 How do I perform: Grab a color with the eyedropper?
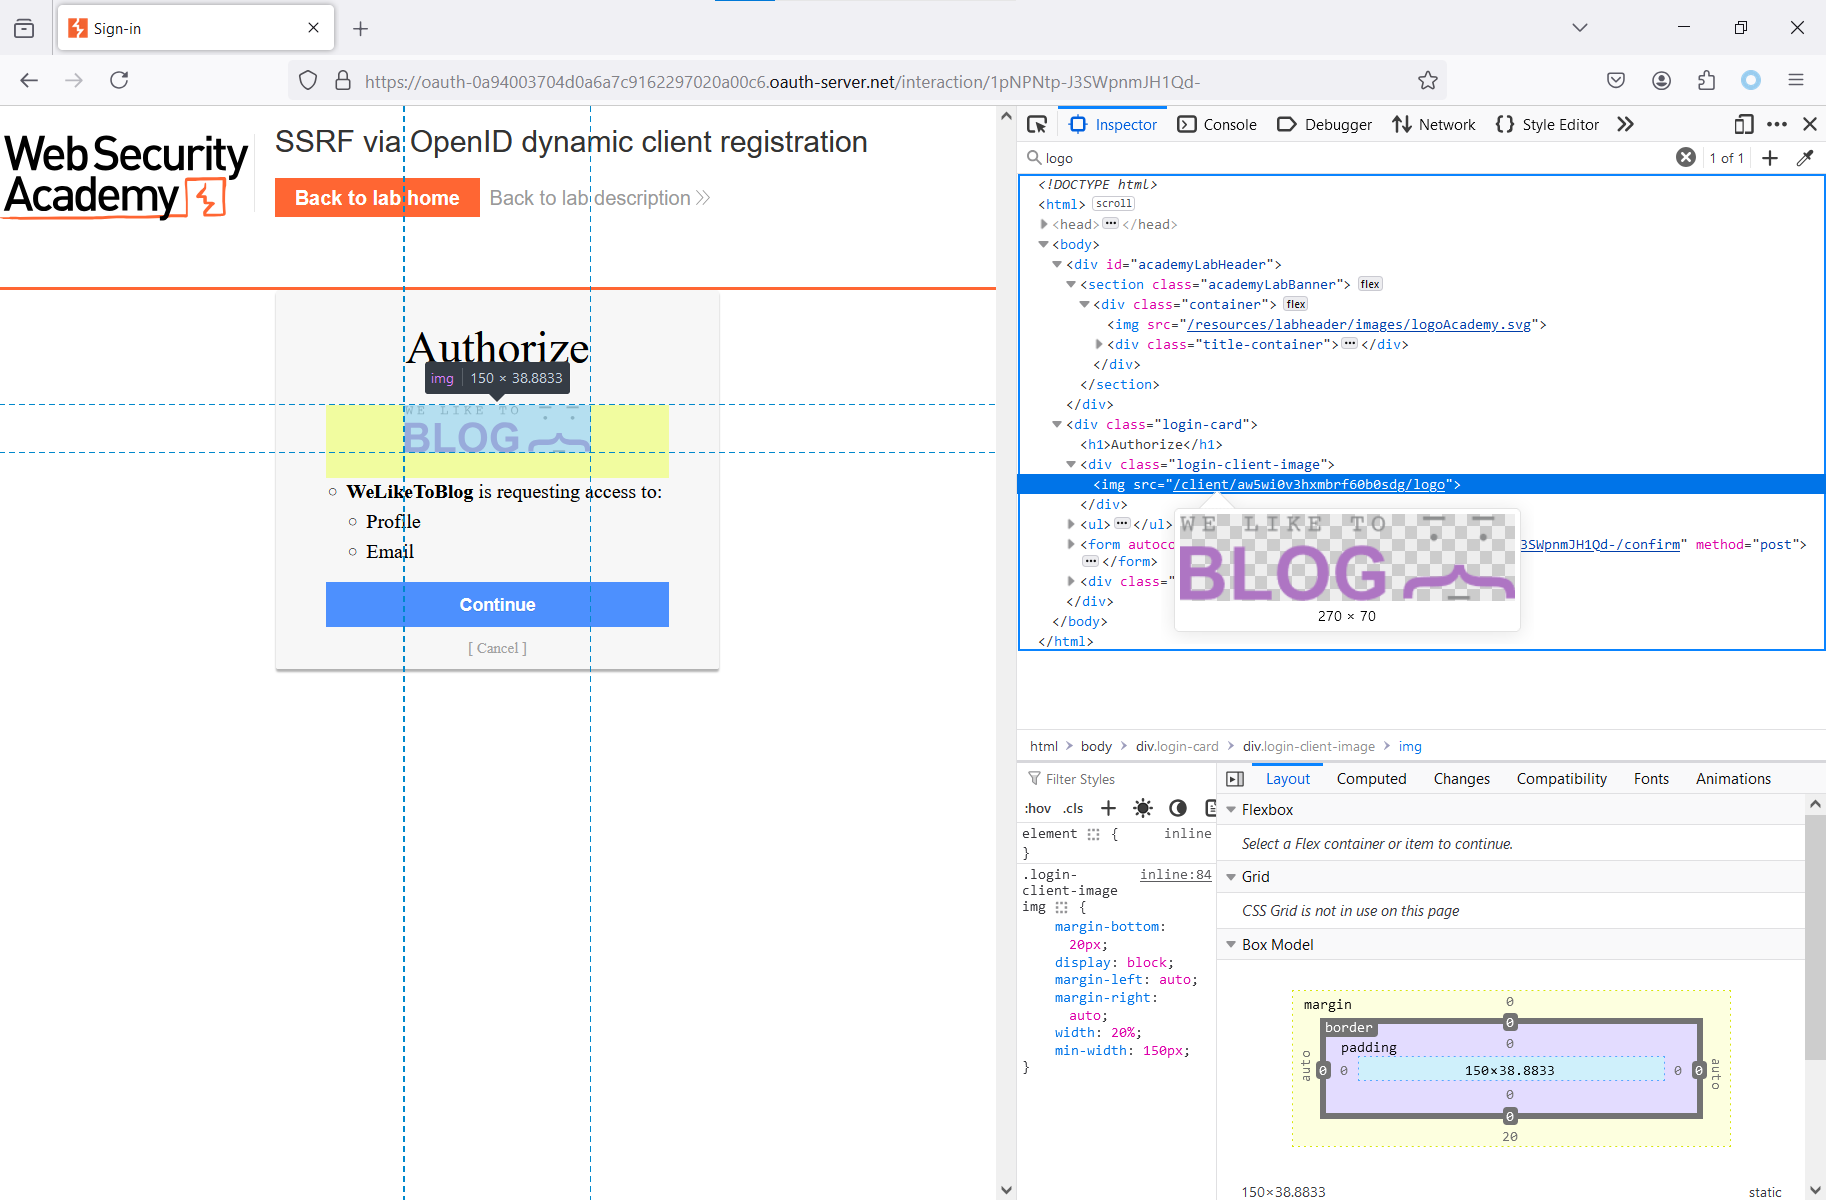1805,158
